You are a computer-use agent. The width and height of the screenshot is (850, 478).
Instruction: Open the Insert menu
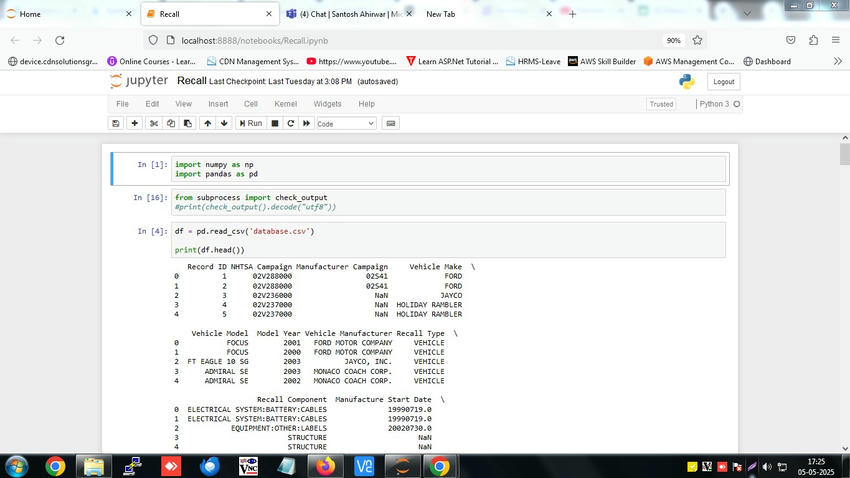point(218,104)
